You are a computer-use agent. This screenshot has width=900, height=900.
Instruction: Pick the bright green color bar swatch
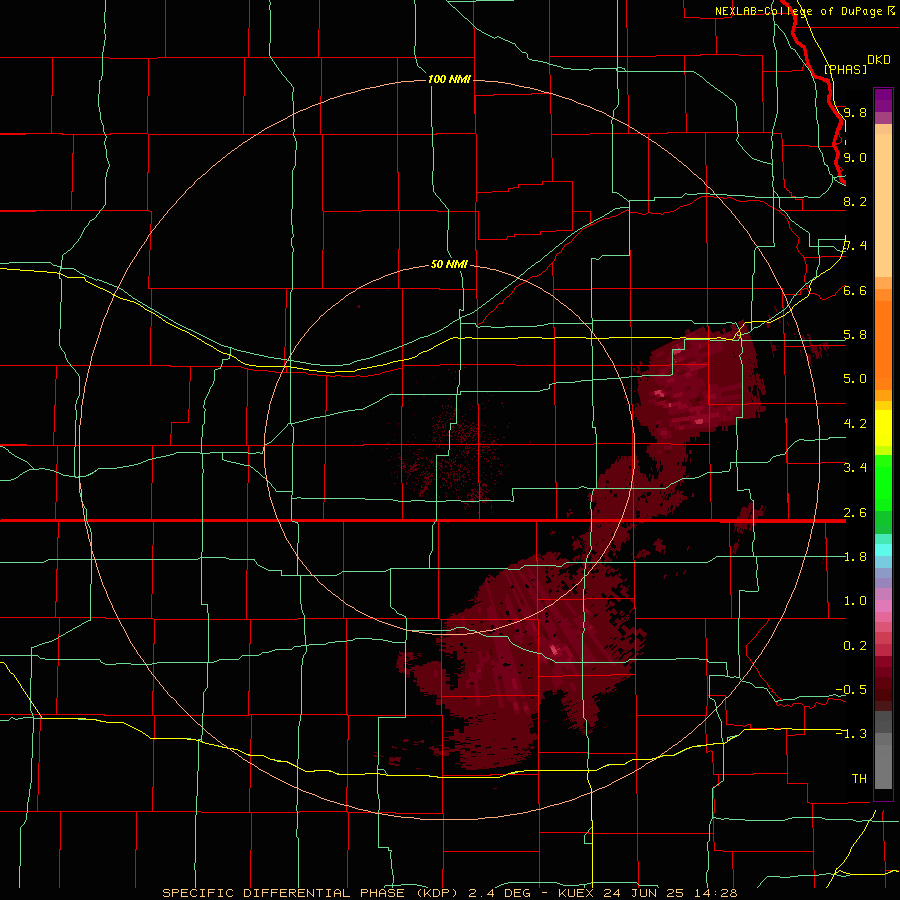click(883, 483)
